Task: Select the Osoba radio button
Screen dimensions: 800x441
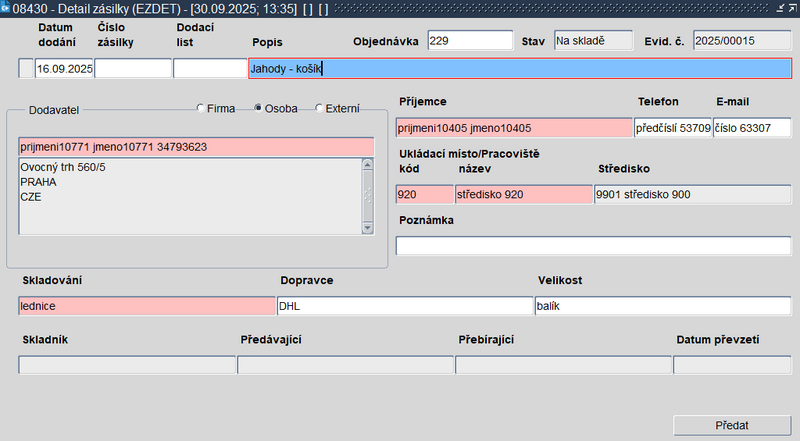Action: point(258,108)
